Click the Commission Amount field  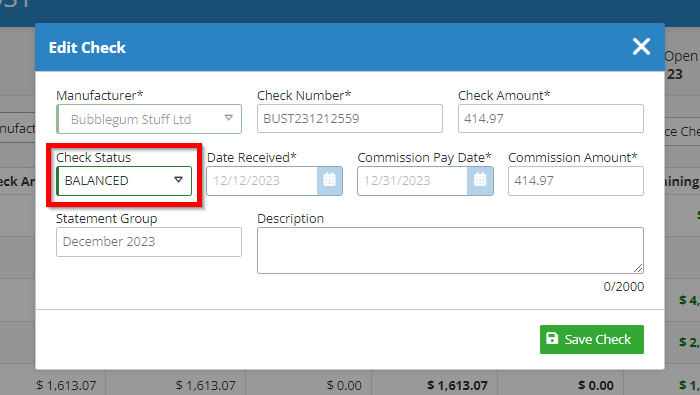pos(575,181)
